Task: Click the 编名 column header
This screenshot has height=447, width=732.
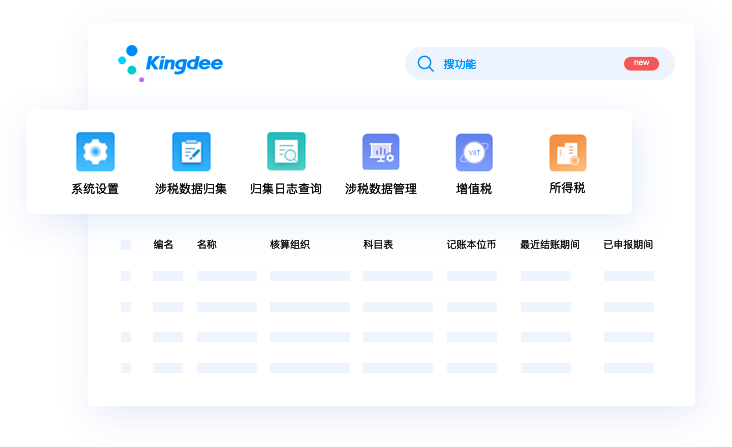Action: point(164,245)
